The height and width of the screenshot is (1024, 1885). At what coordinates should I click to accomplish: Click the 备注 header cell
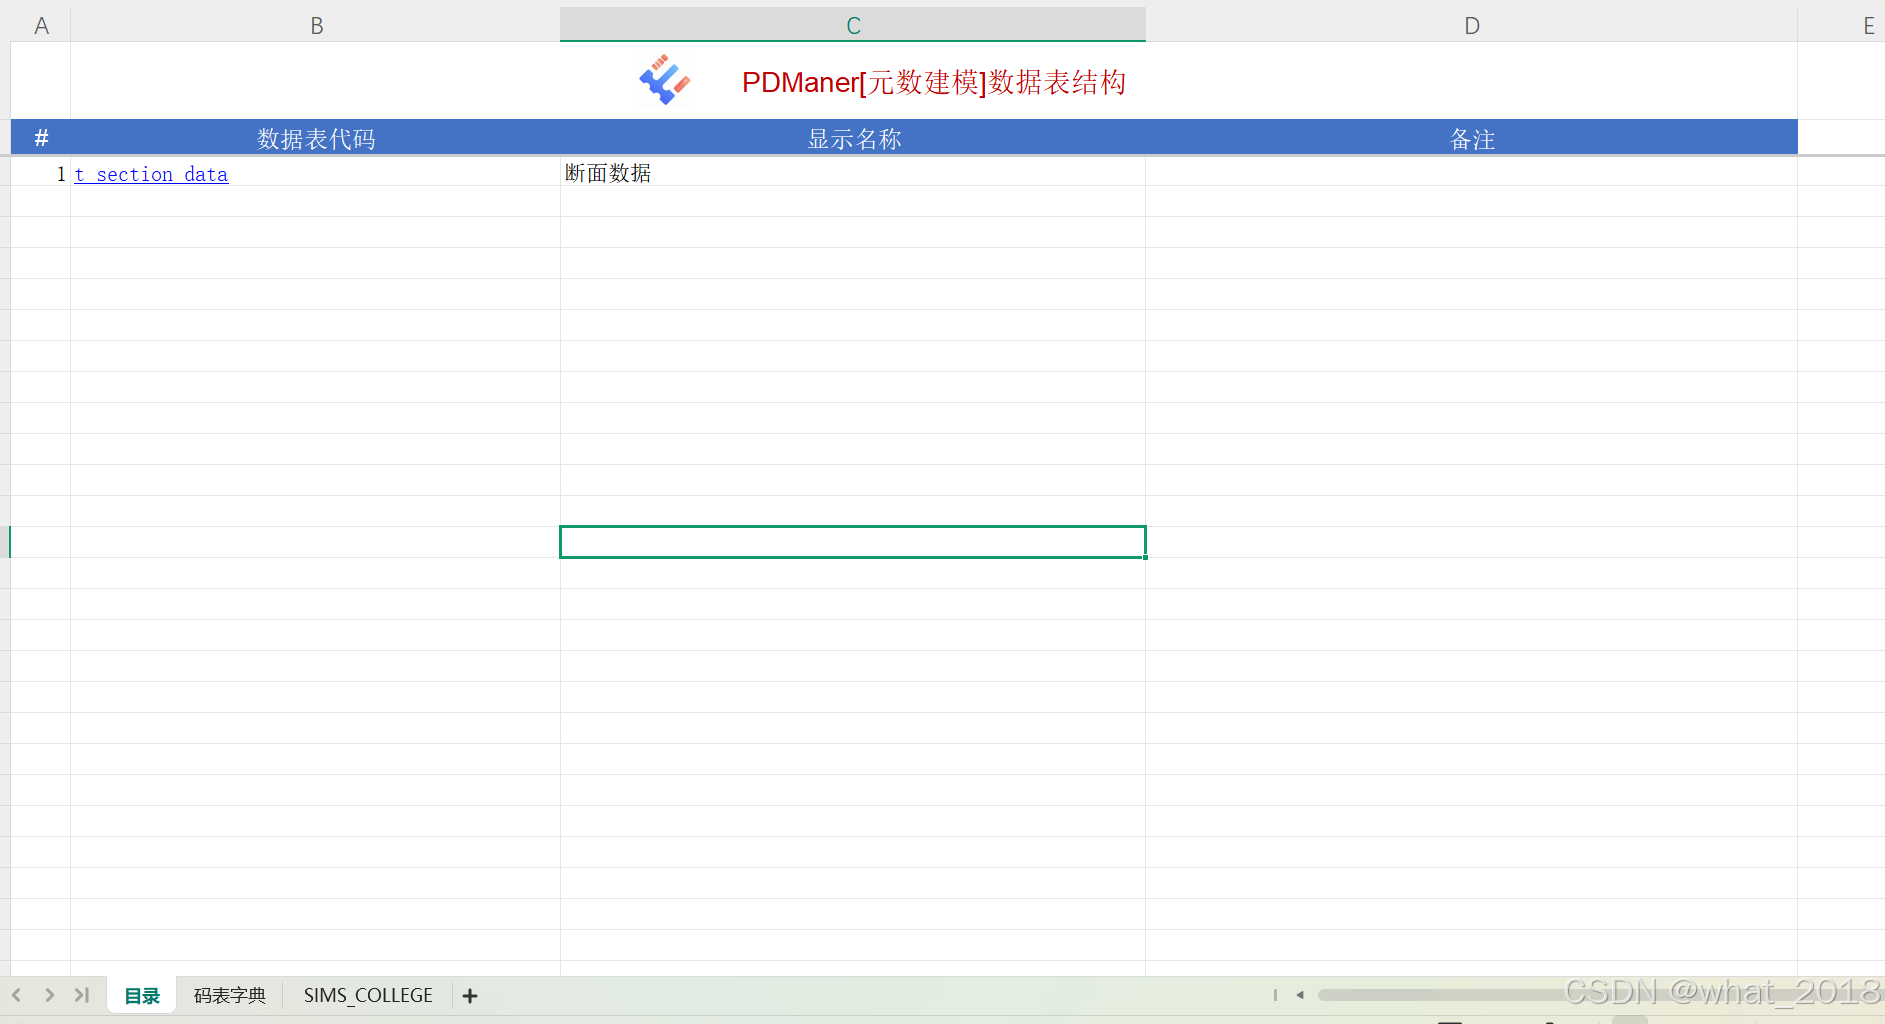1471,138
